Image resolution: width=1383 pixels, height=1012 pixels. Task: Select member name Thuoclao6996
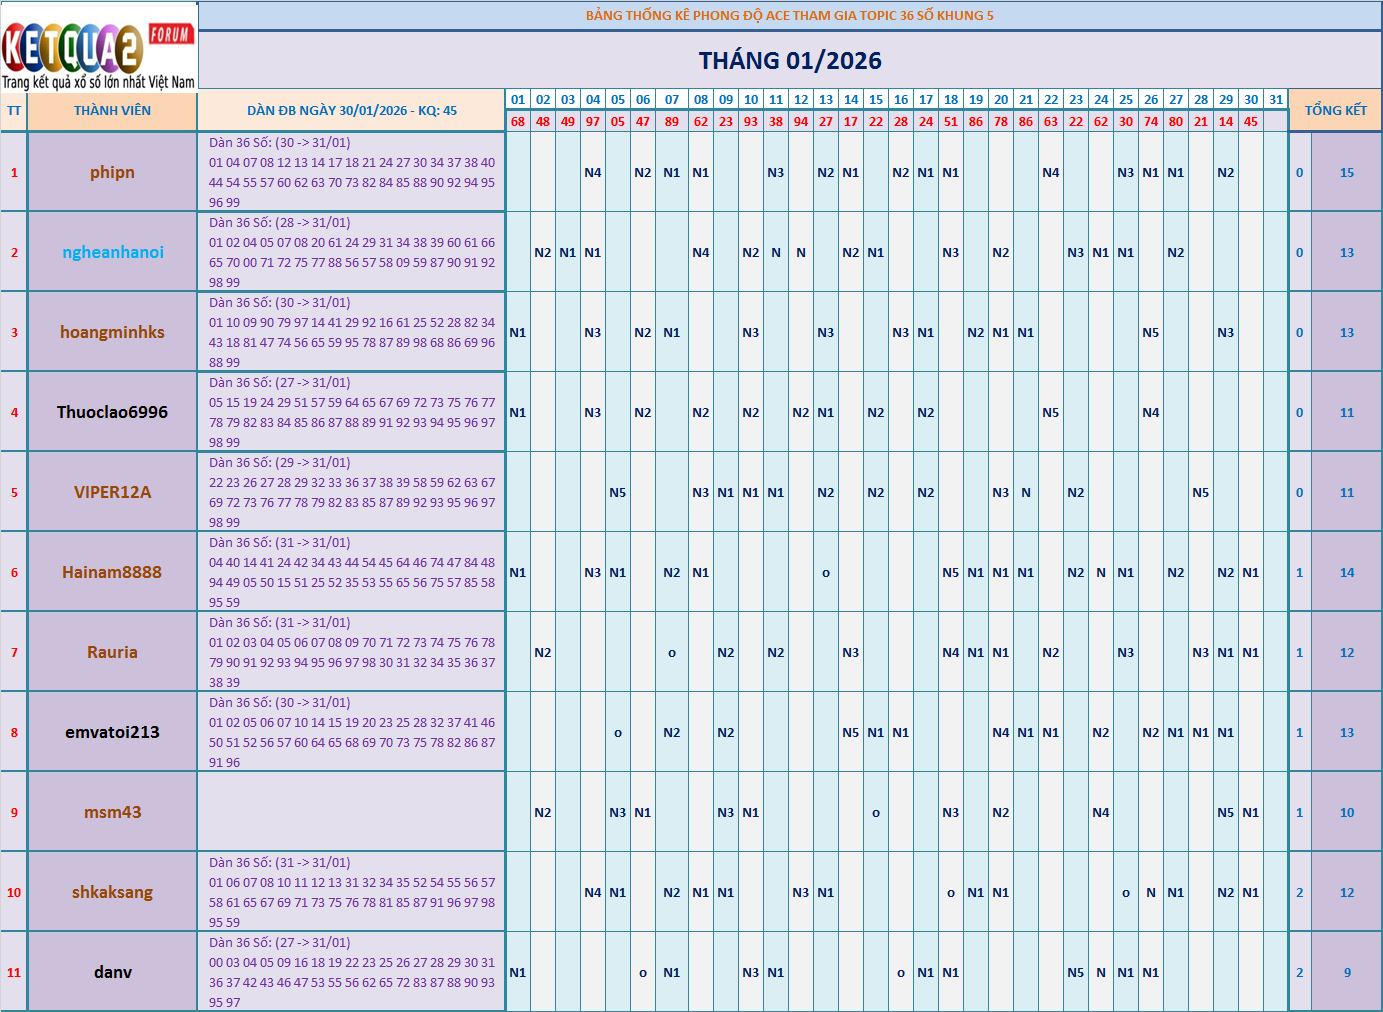pyautogui.click(x=112, y=412)
